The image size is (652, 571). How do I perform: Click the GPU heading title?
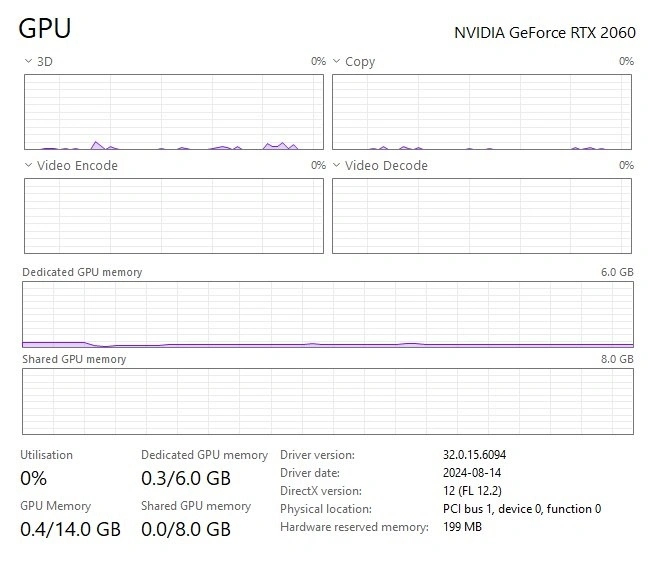(x=45, y=28)
